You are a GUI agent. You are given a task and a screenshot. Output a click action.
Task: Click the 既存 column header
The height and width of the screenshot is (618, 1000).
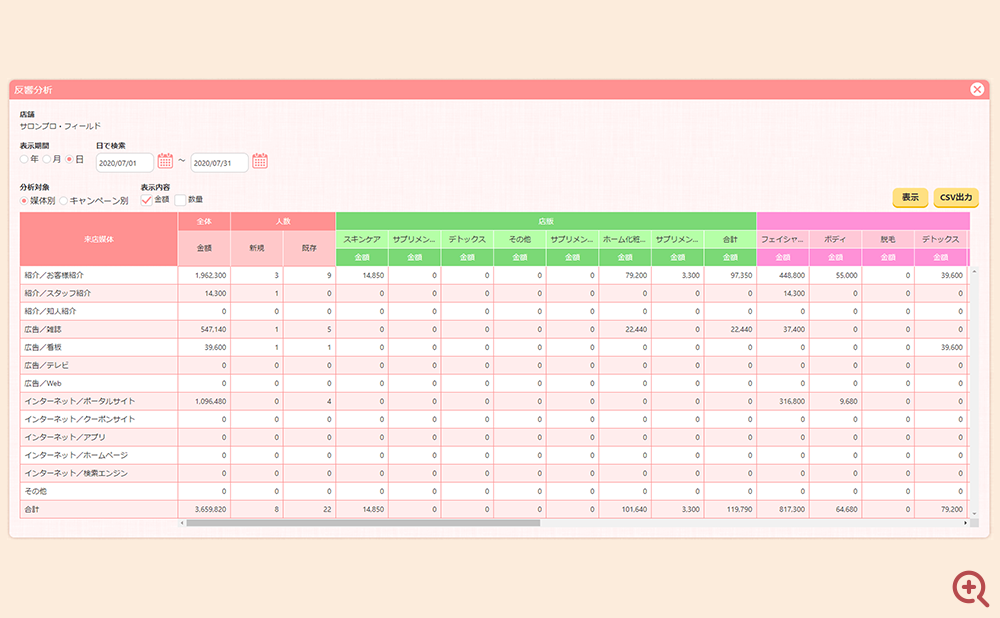(309, 248)
